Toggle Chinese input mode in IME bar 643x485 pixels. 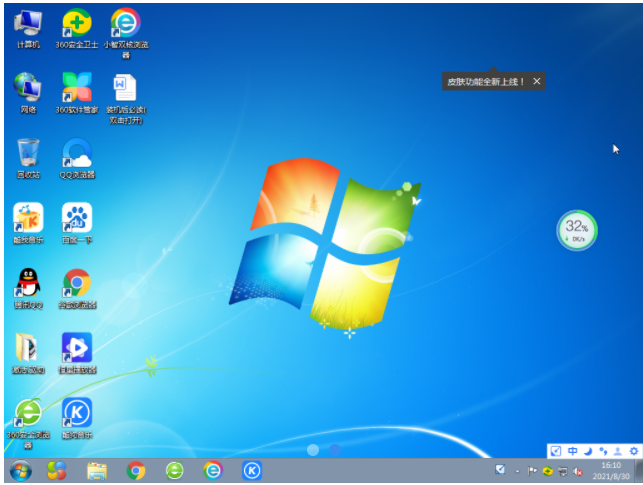tap(573, 451)
